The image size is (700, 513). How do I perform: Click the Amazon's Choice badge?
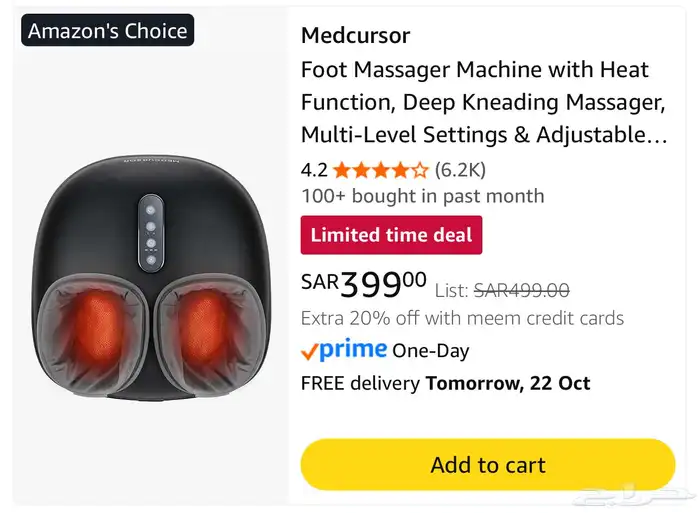[x=107, y=31]
